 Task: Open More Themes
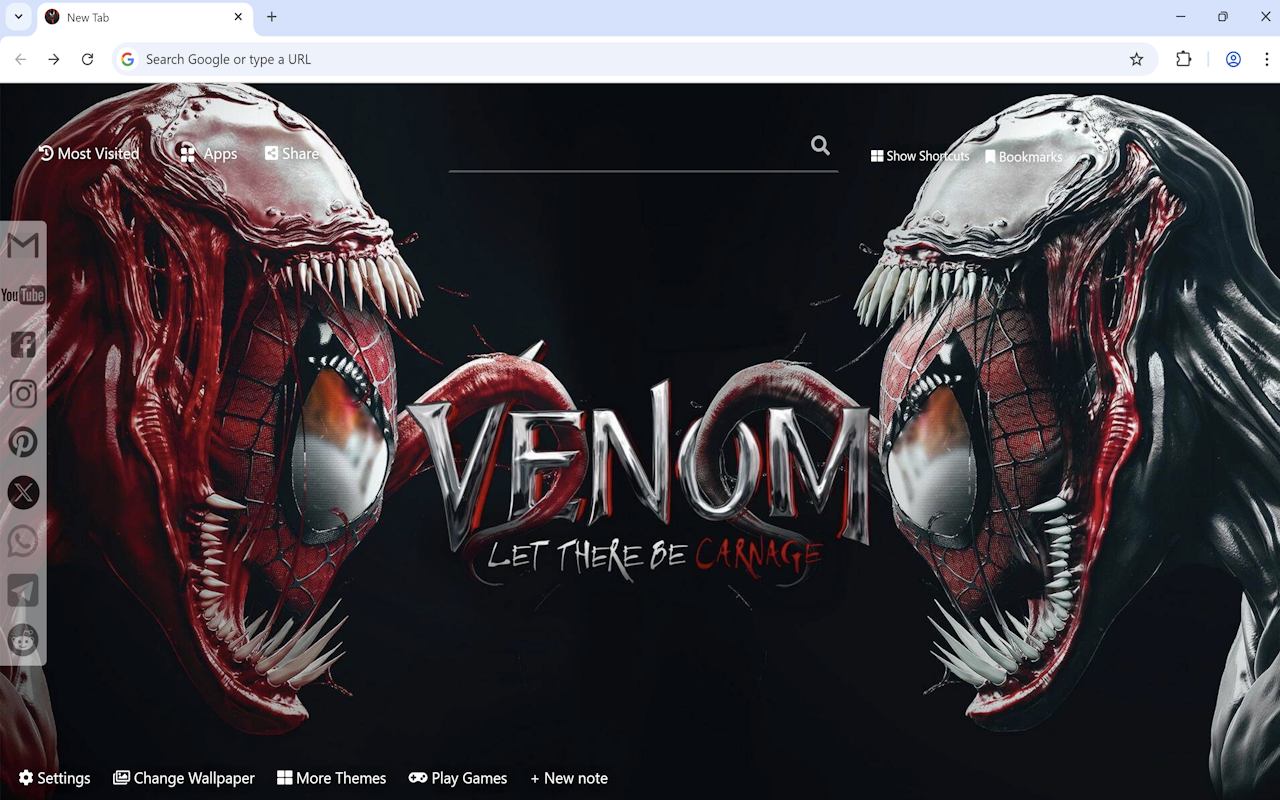332,778
